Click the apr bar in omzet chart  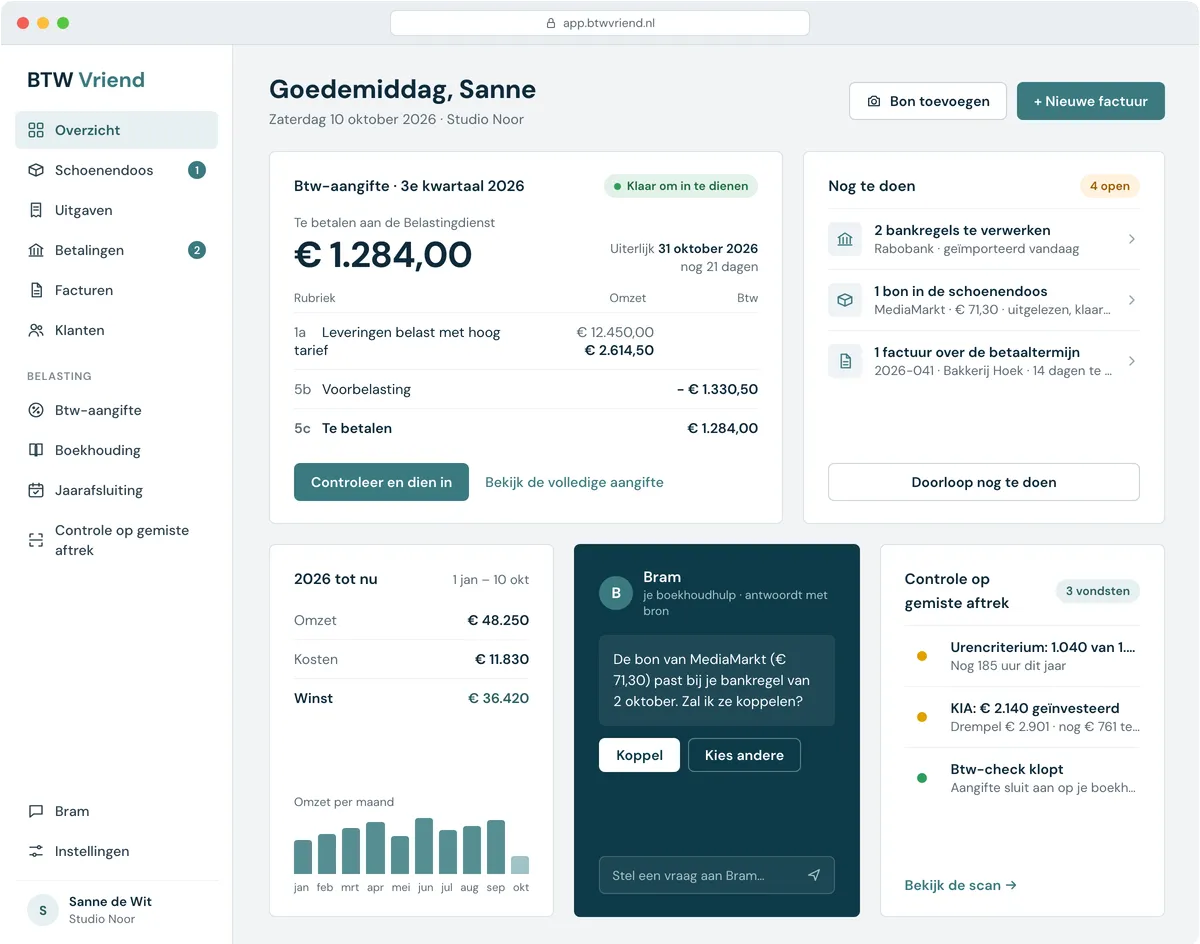(376, 848)
